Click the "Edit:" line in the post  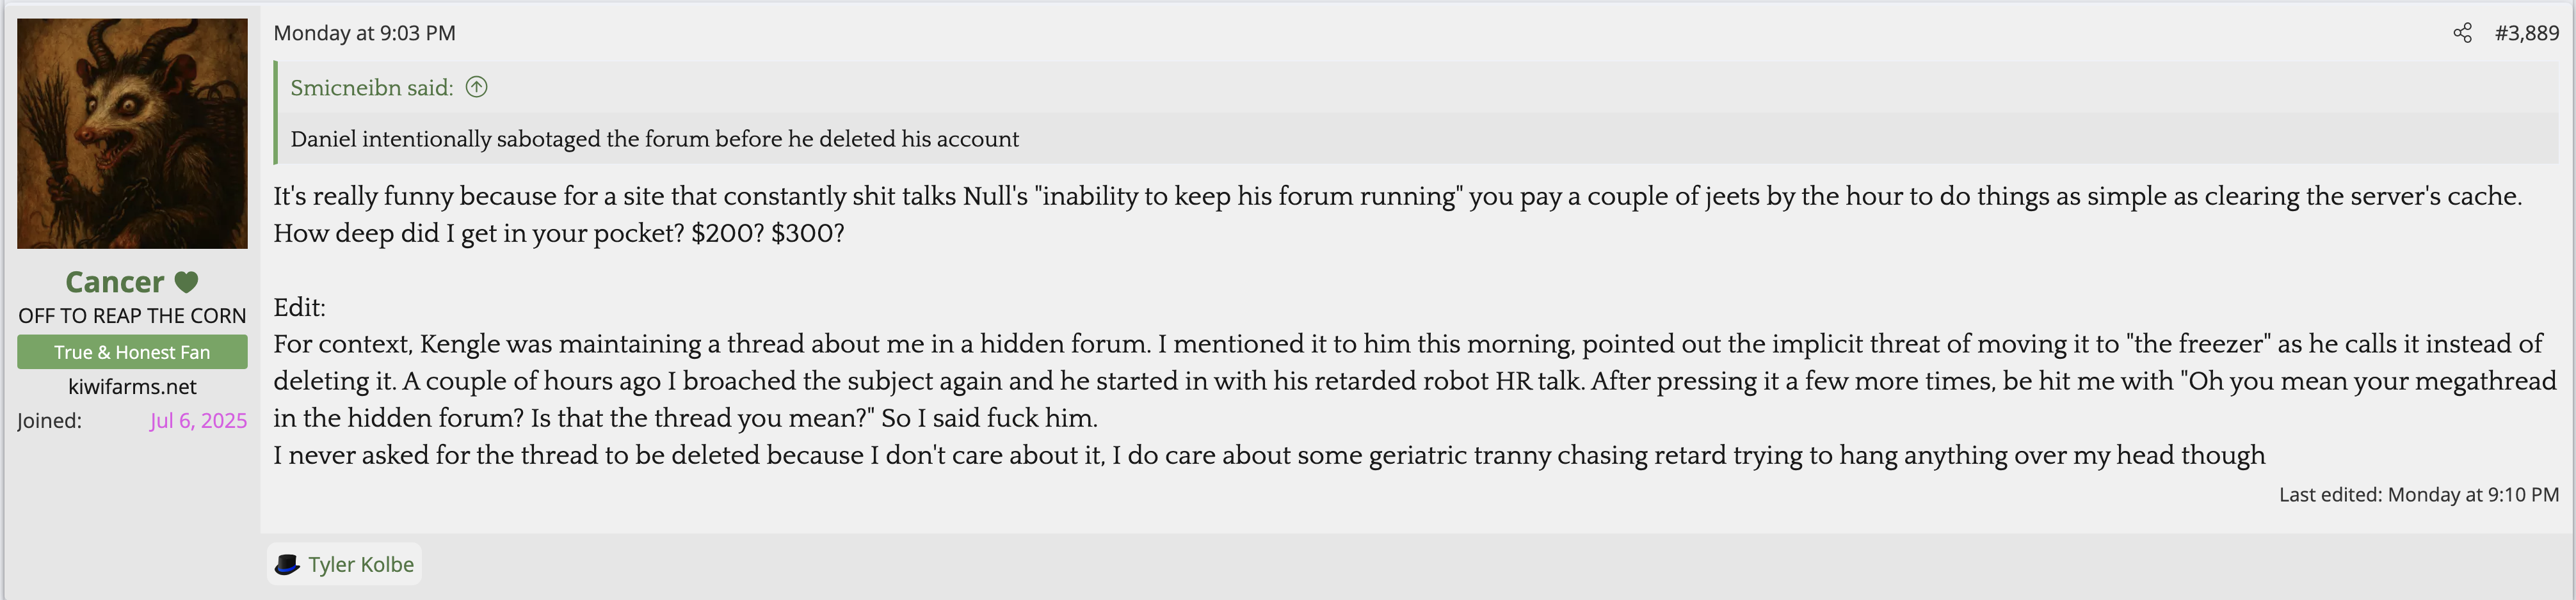tap(299, 307)
